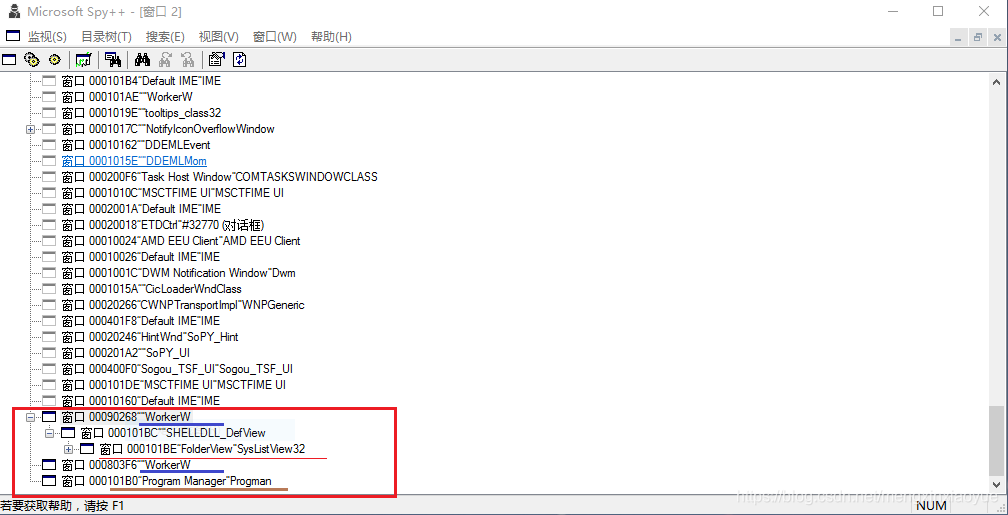
Task: Select row 0001019E tooltips_class32
Action: click(x=141, y=113)
